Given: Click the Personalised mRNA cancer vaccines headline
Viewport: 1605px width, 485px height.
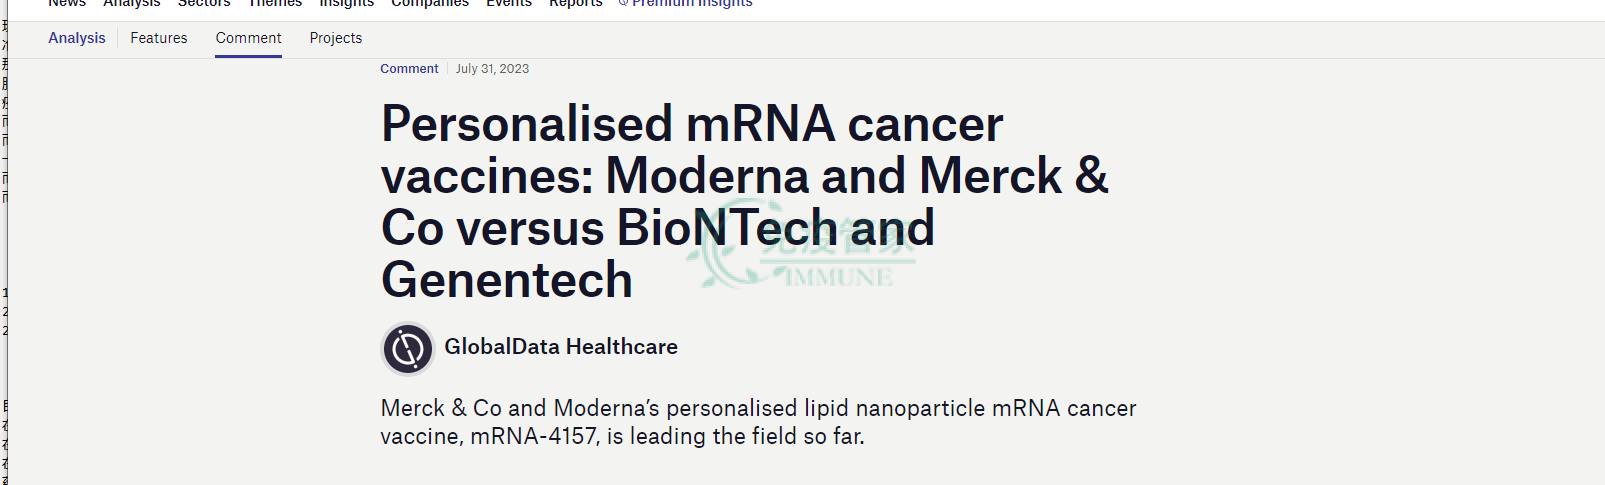Looking at the screenshot, I should point(745,201).
